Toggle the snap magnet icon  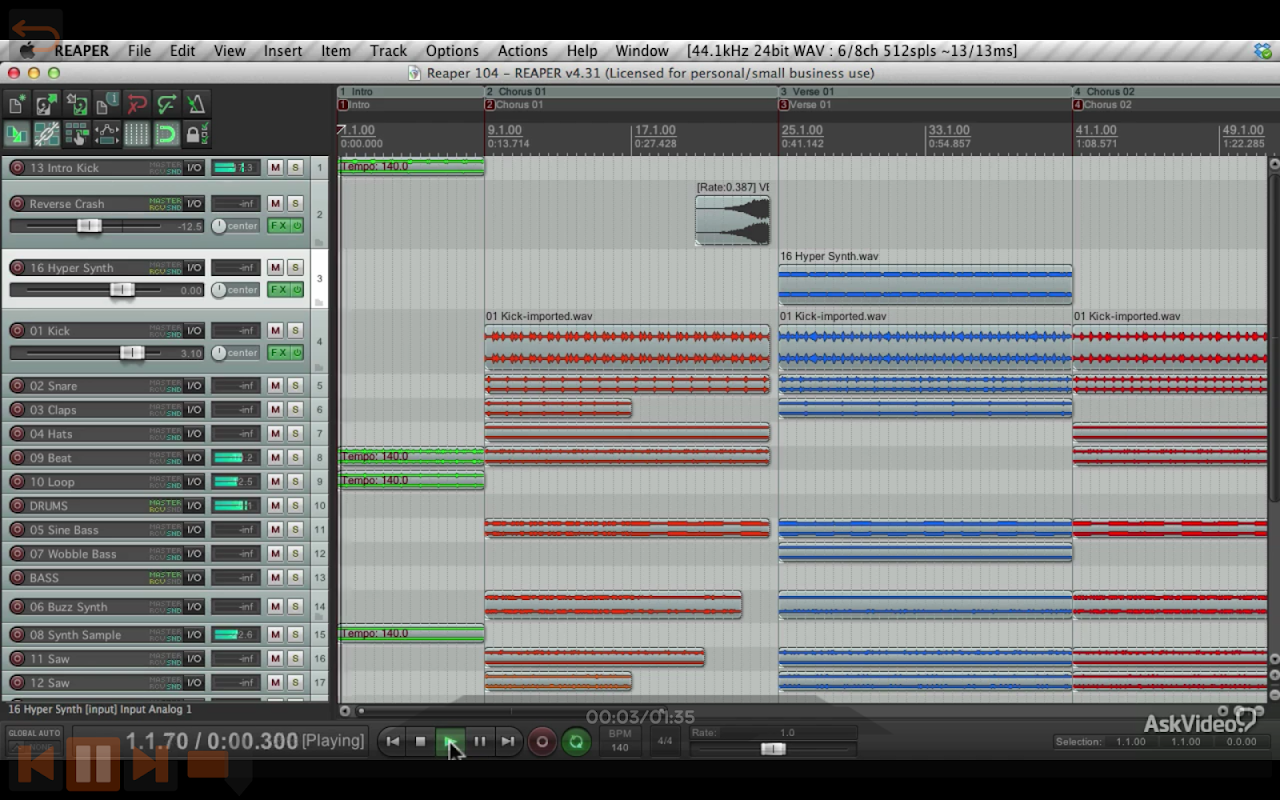(x=167, y=134)
